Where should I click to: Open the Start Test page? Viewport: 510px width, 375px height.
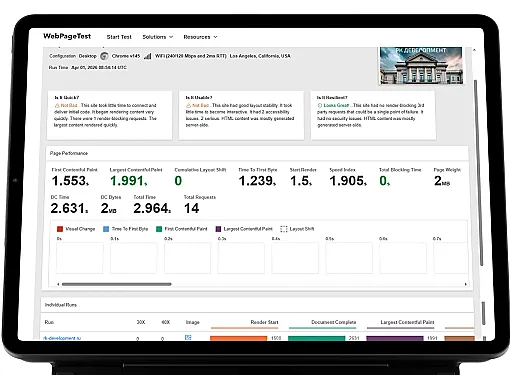119,37
